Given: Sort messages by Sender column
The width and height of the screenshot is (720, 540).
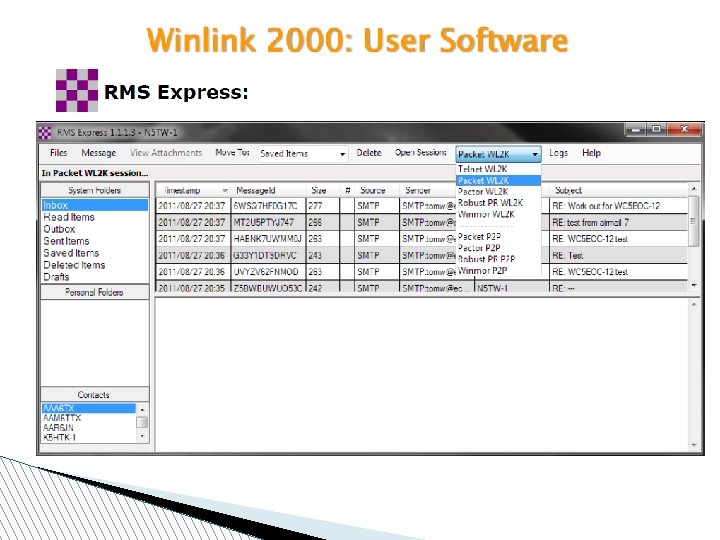Looking at the screenshot, I should tap(427, 190).
